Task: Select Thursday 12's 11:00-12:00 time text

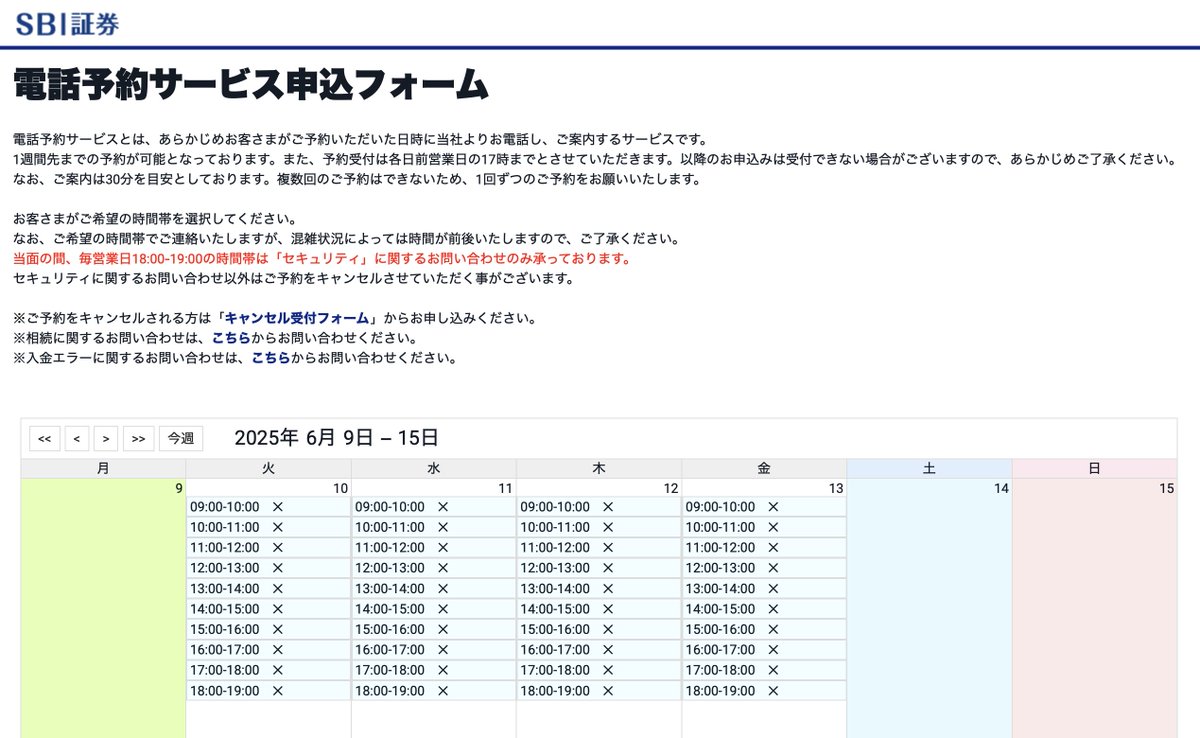Action: [555, 548]
